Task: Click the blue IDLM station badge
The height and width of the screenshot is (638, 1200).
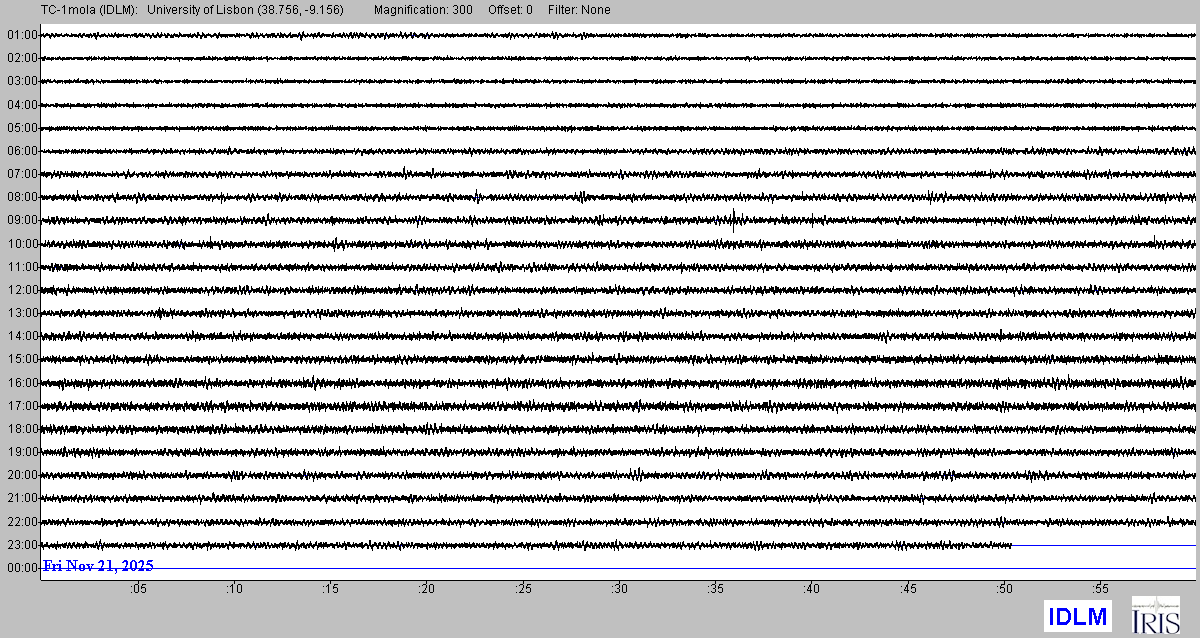Action: 1077,617
